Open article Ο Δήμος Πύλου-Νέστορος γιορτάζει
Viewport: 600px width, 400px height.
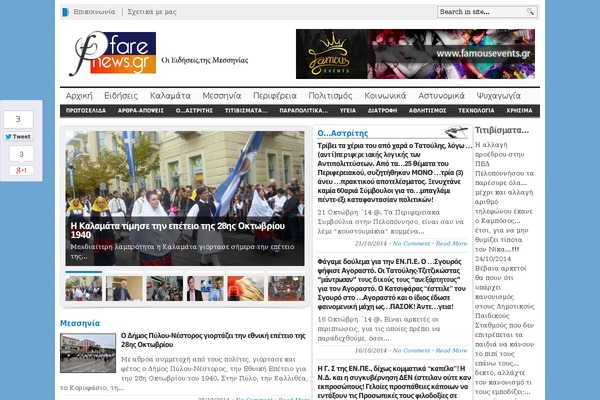pos(213,340)
